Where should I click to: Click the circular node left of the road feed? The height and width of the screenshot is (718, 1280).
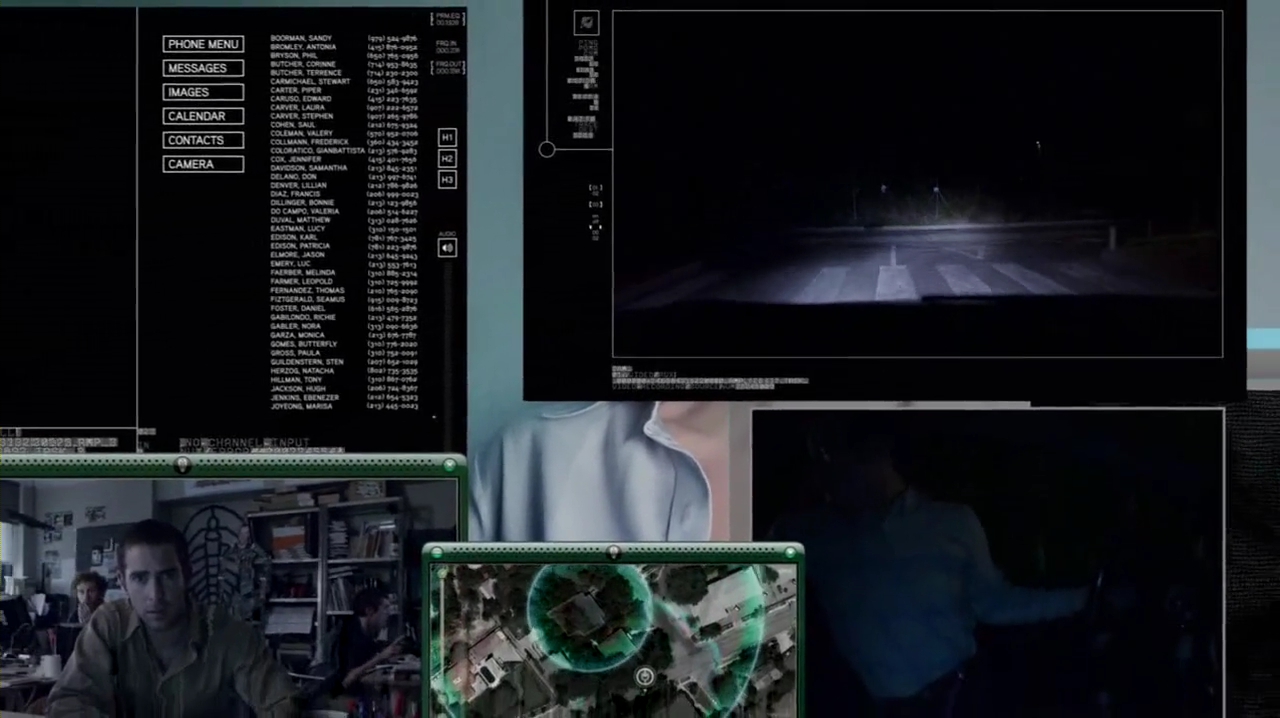547,150
